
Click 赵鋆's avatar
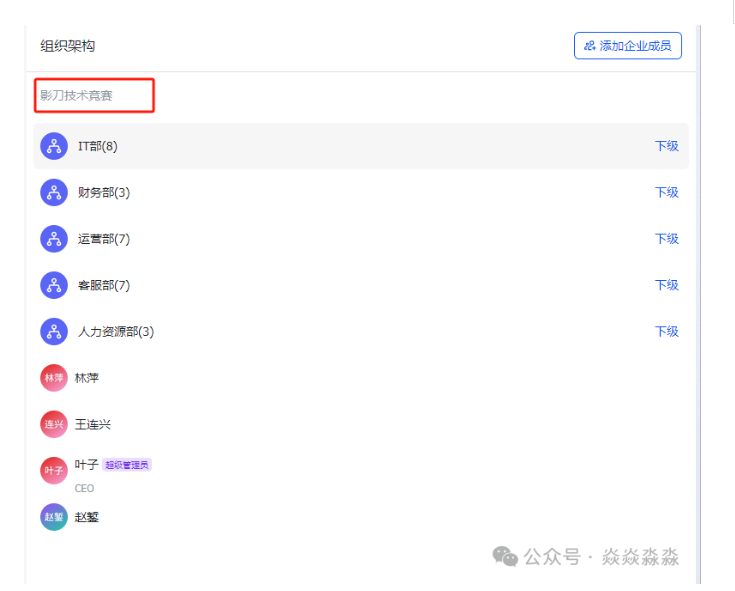(x=54, y=517)
